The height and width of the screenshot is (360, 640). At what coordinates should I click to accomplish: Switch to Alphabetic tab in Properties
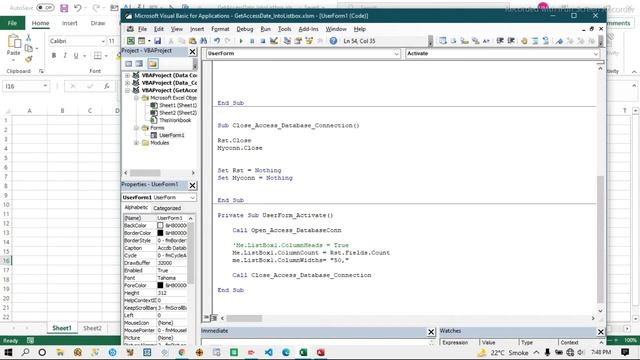click(x=136, y=208)
